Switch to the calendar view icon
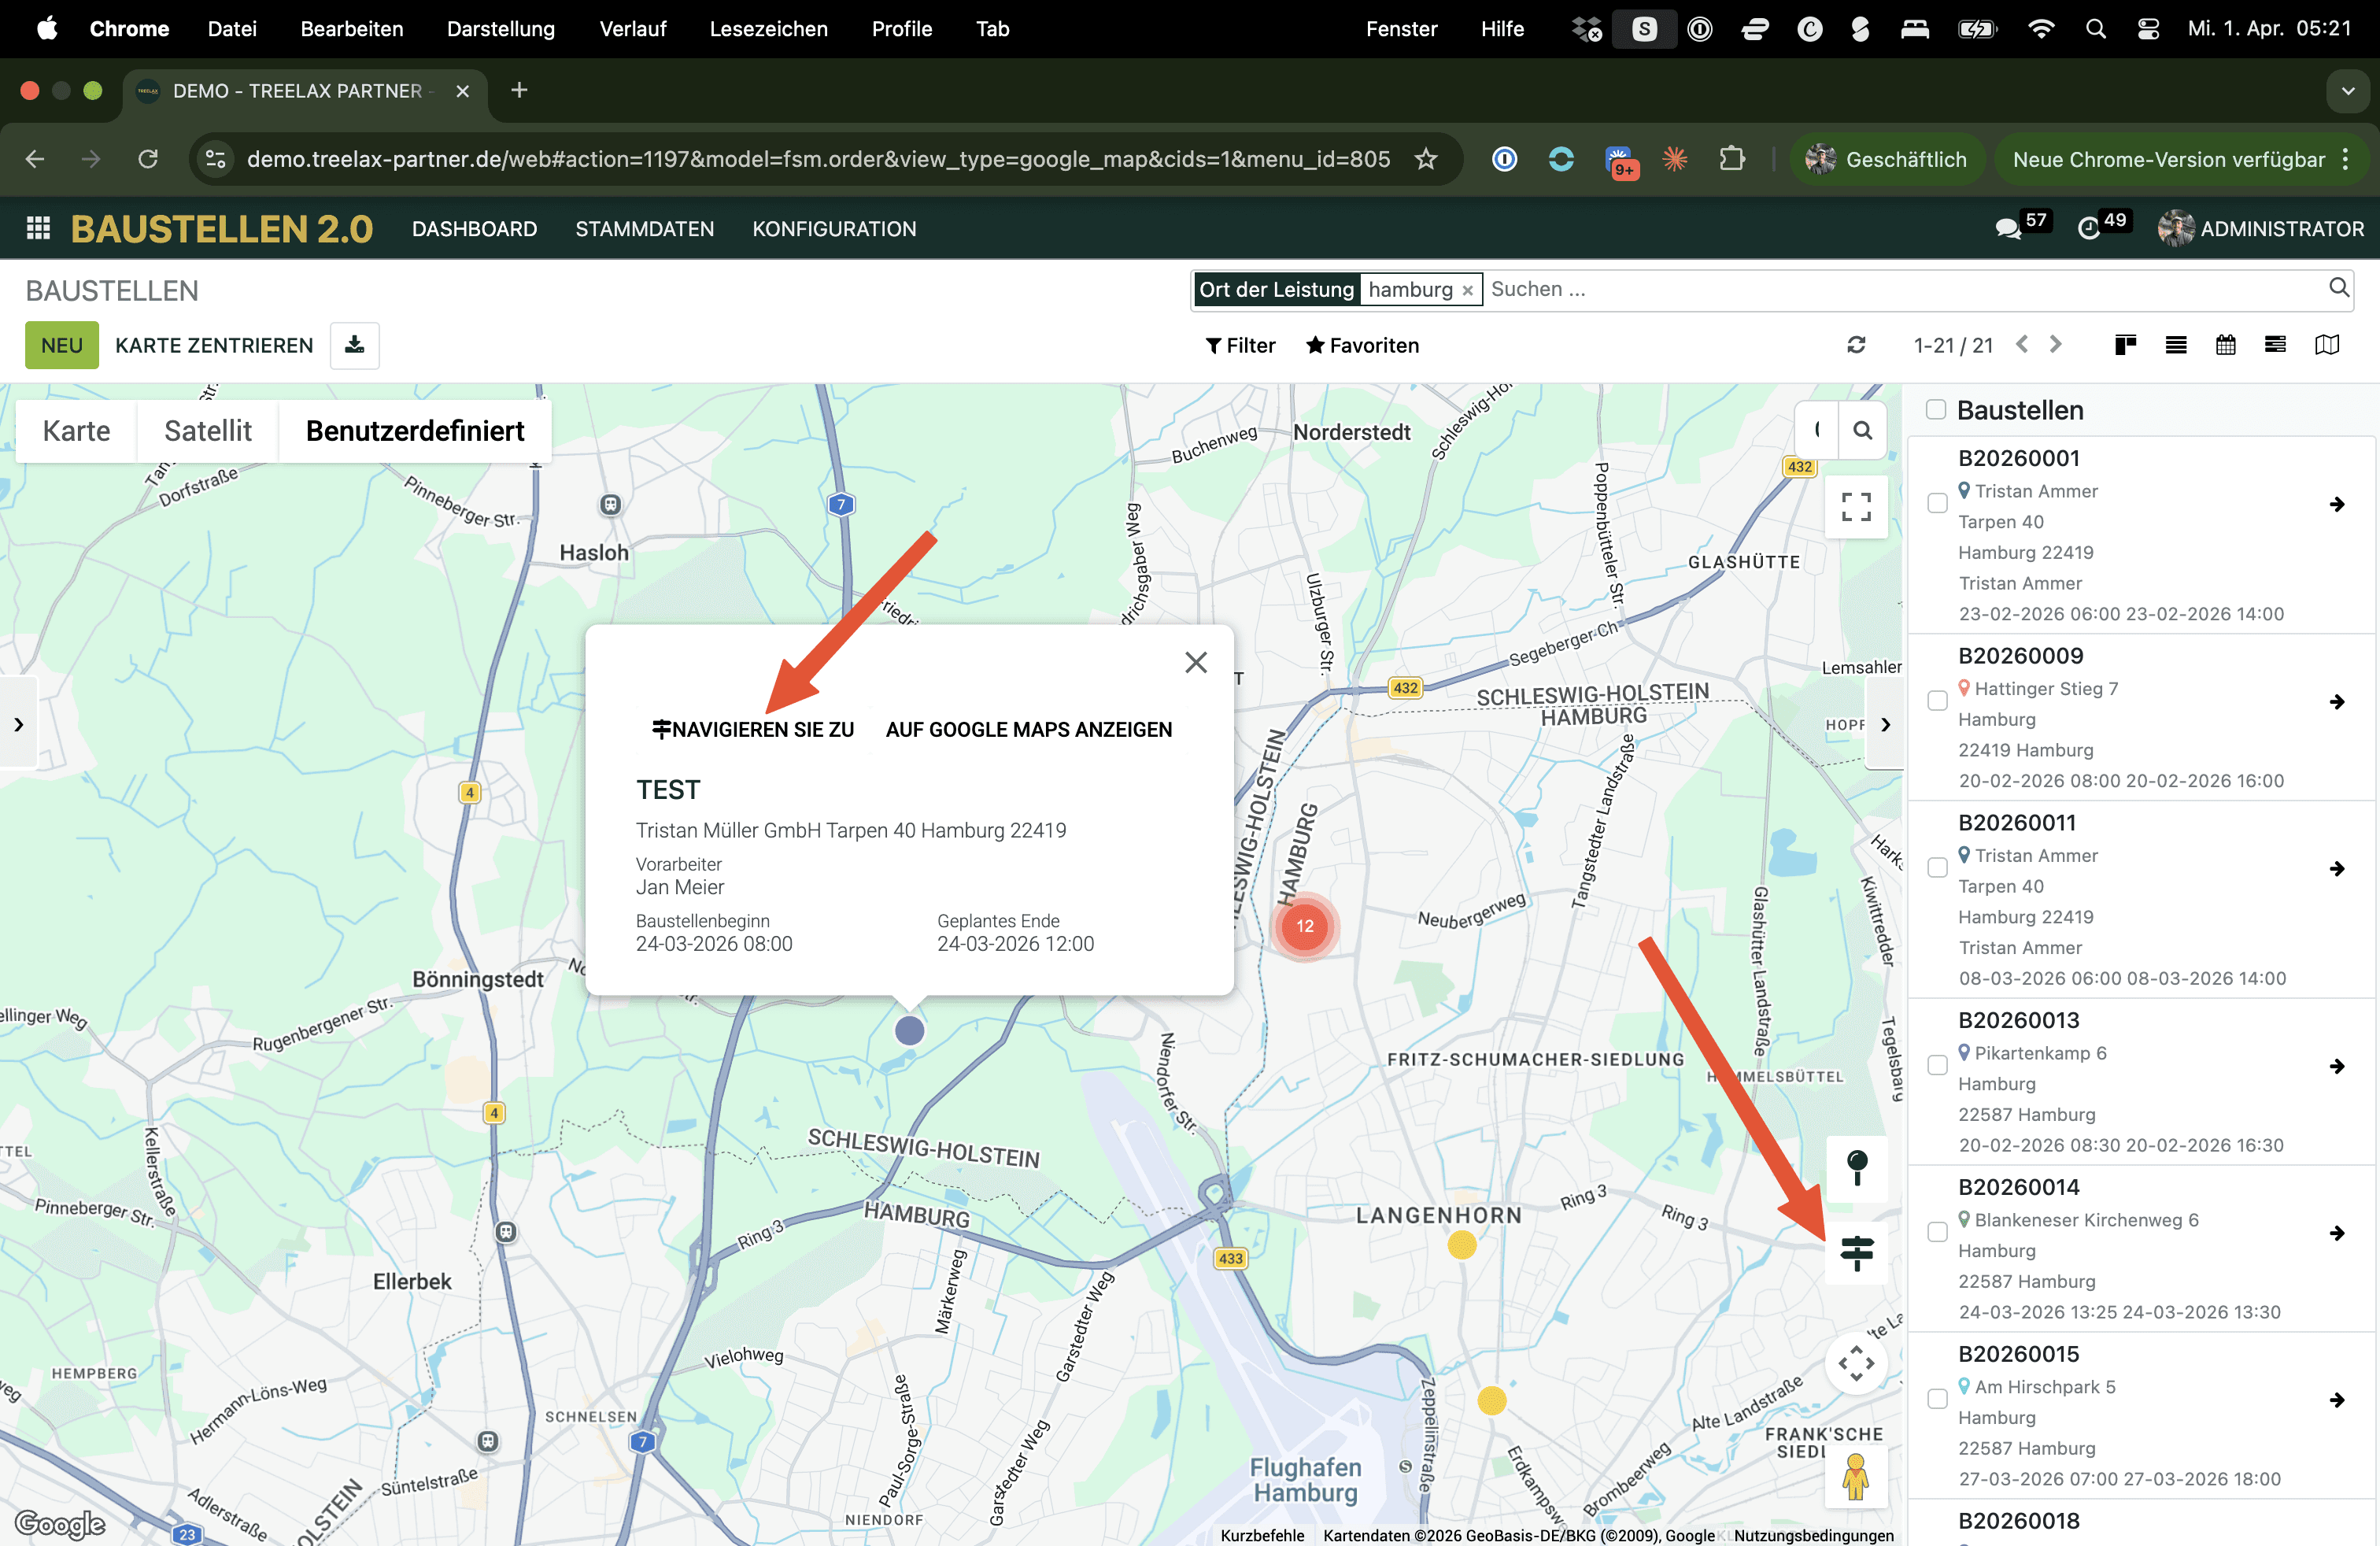The image size is (2380, 1546). [2225, 345]
